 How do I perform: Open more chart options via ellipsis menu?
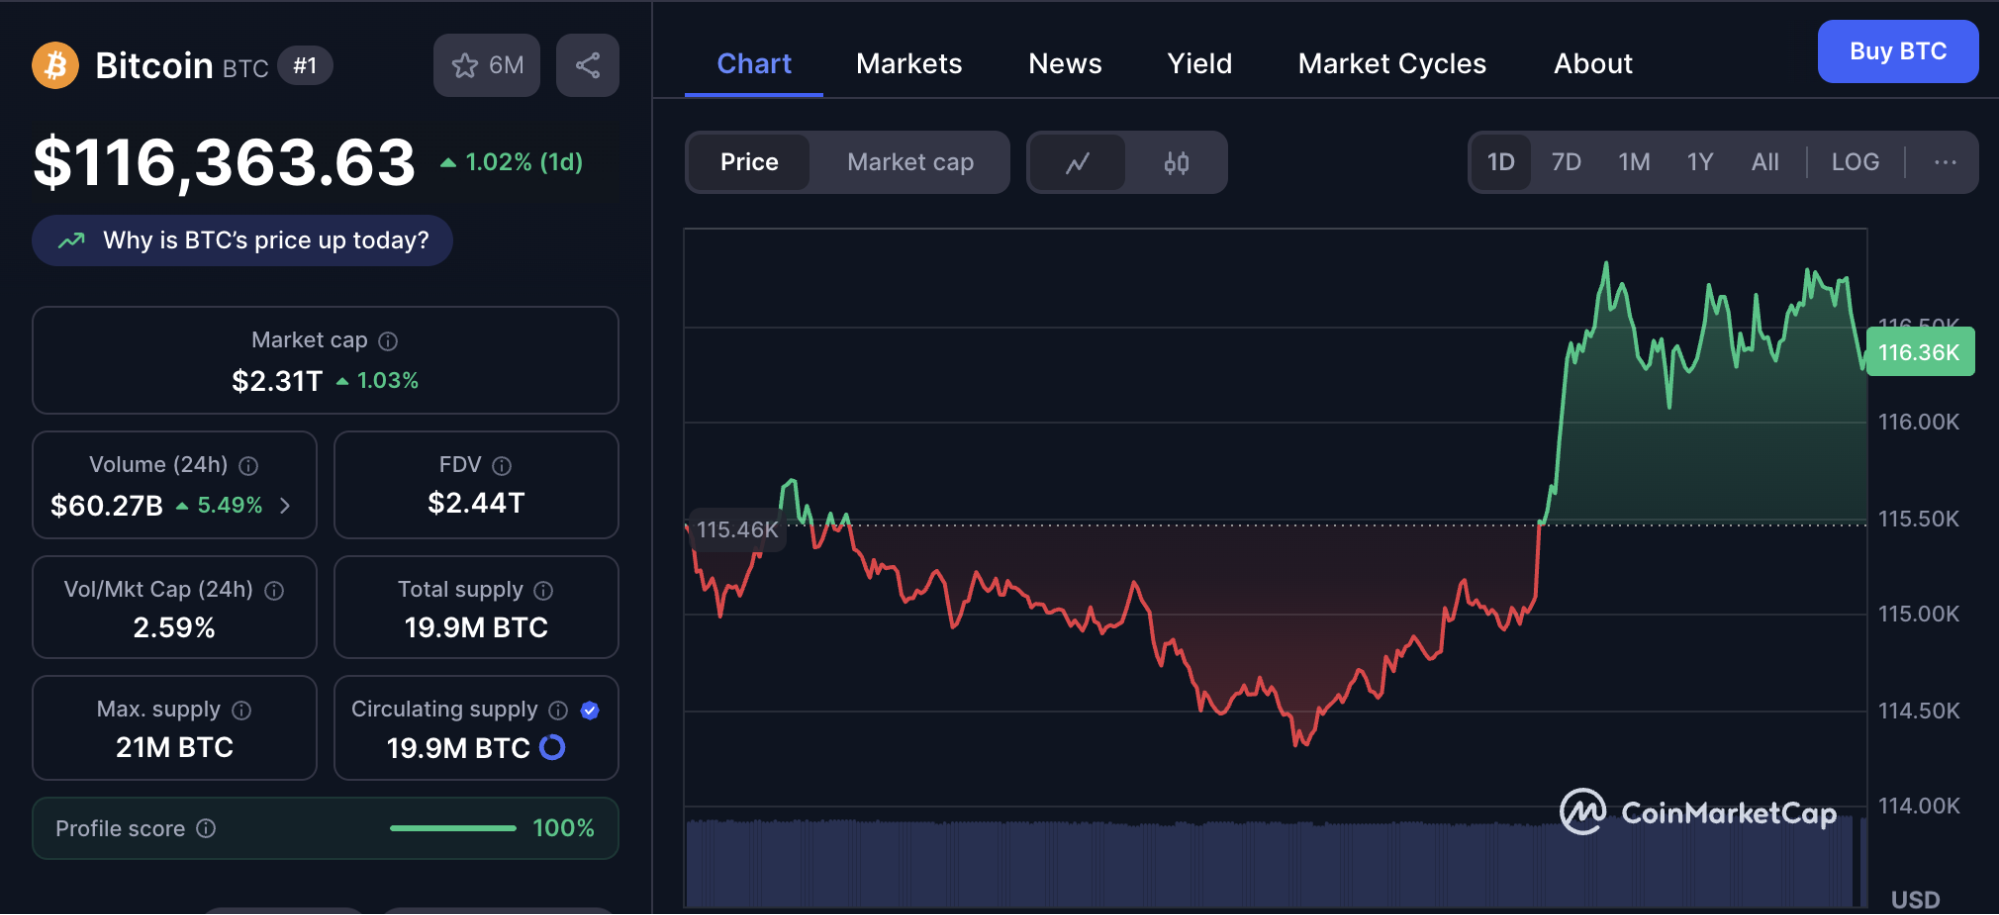coord(1945,161)
